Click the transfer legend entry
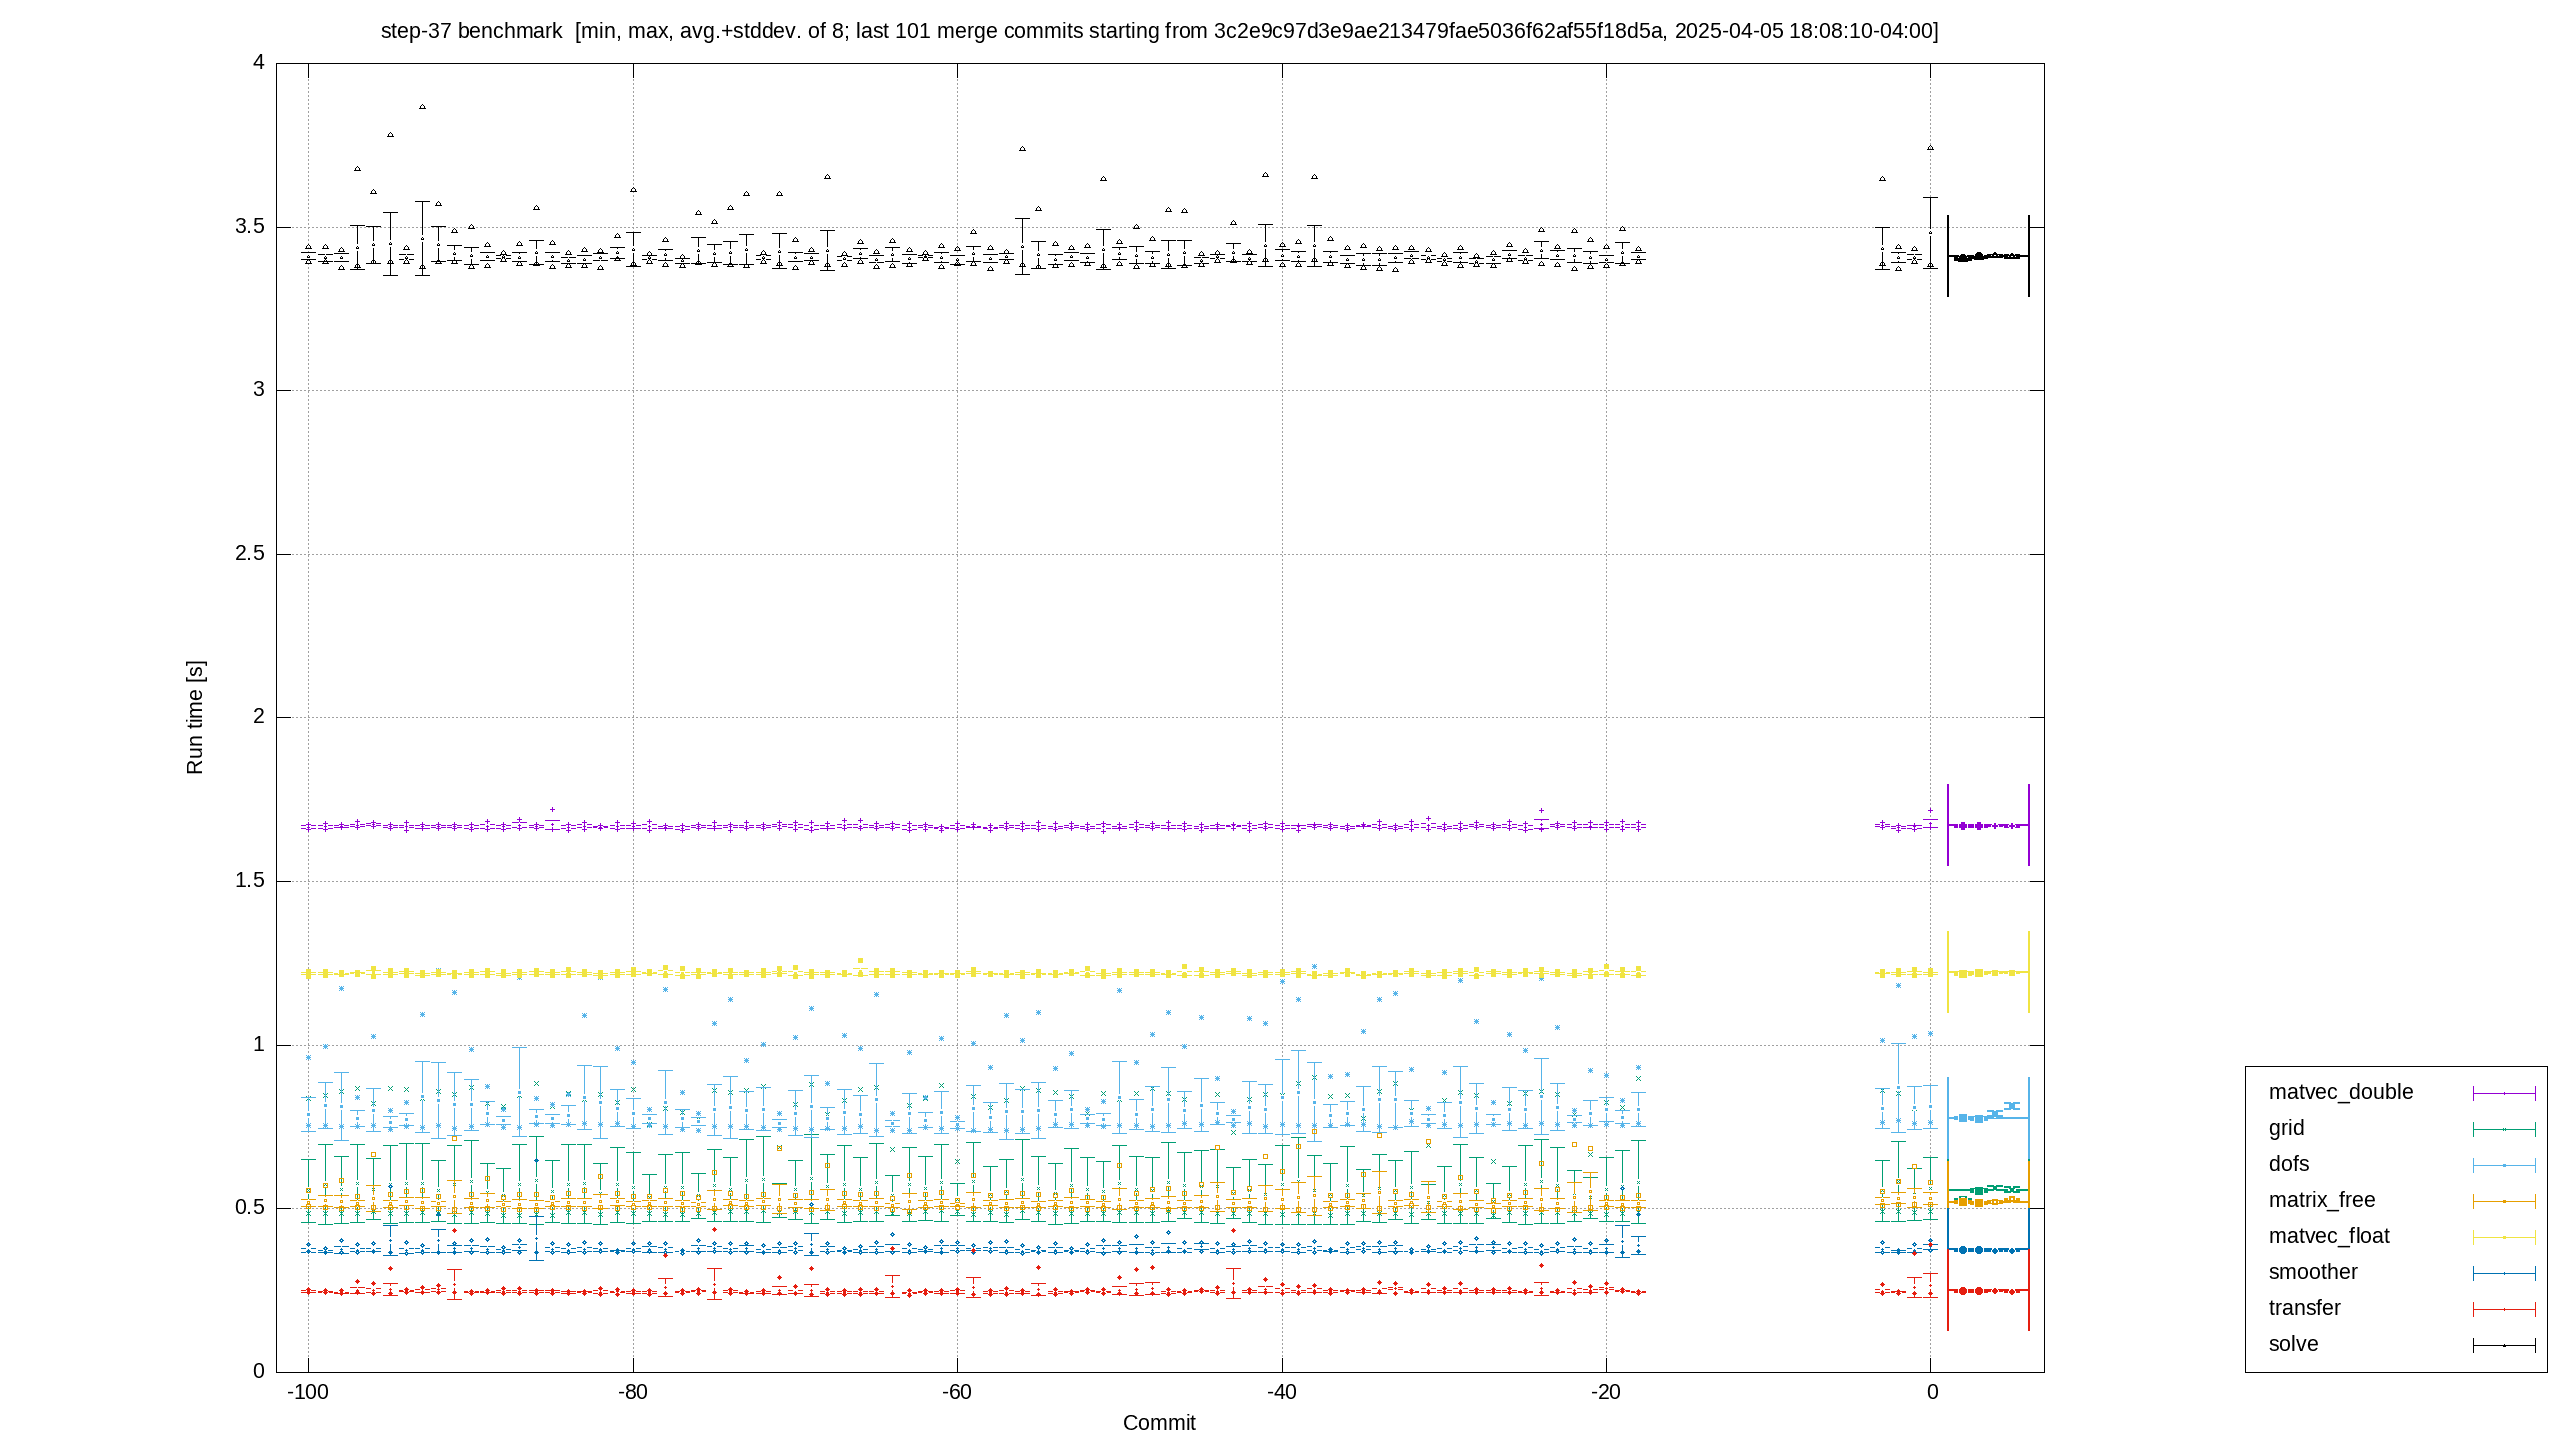 2304,1308
